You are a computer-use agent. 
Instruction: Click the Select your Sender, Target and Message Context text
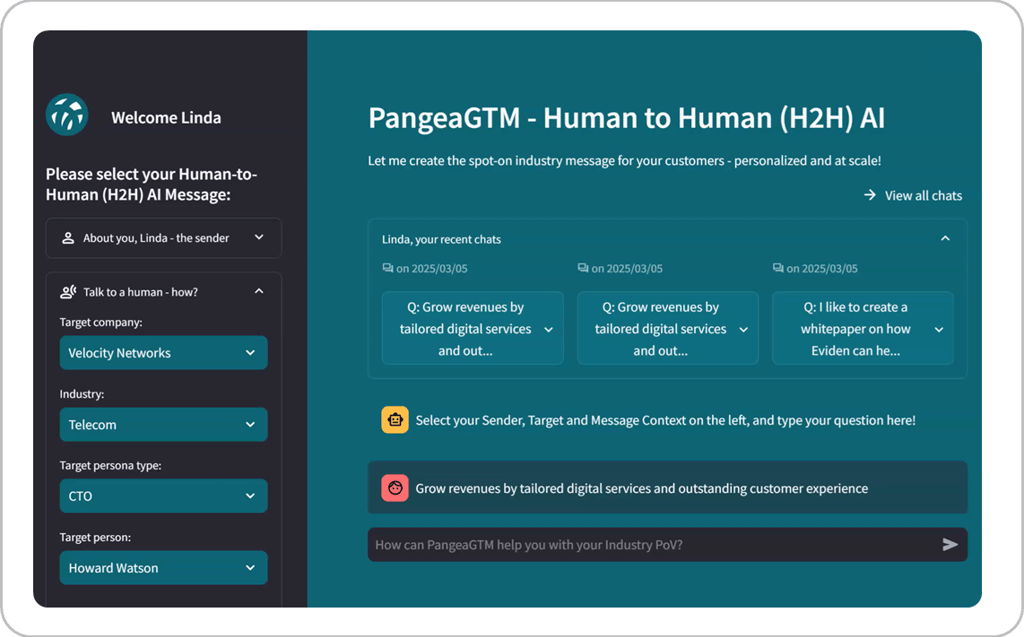(x=665, y=421)
